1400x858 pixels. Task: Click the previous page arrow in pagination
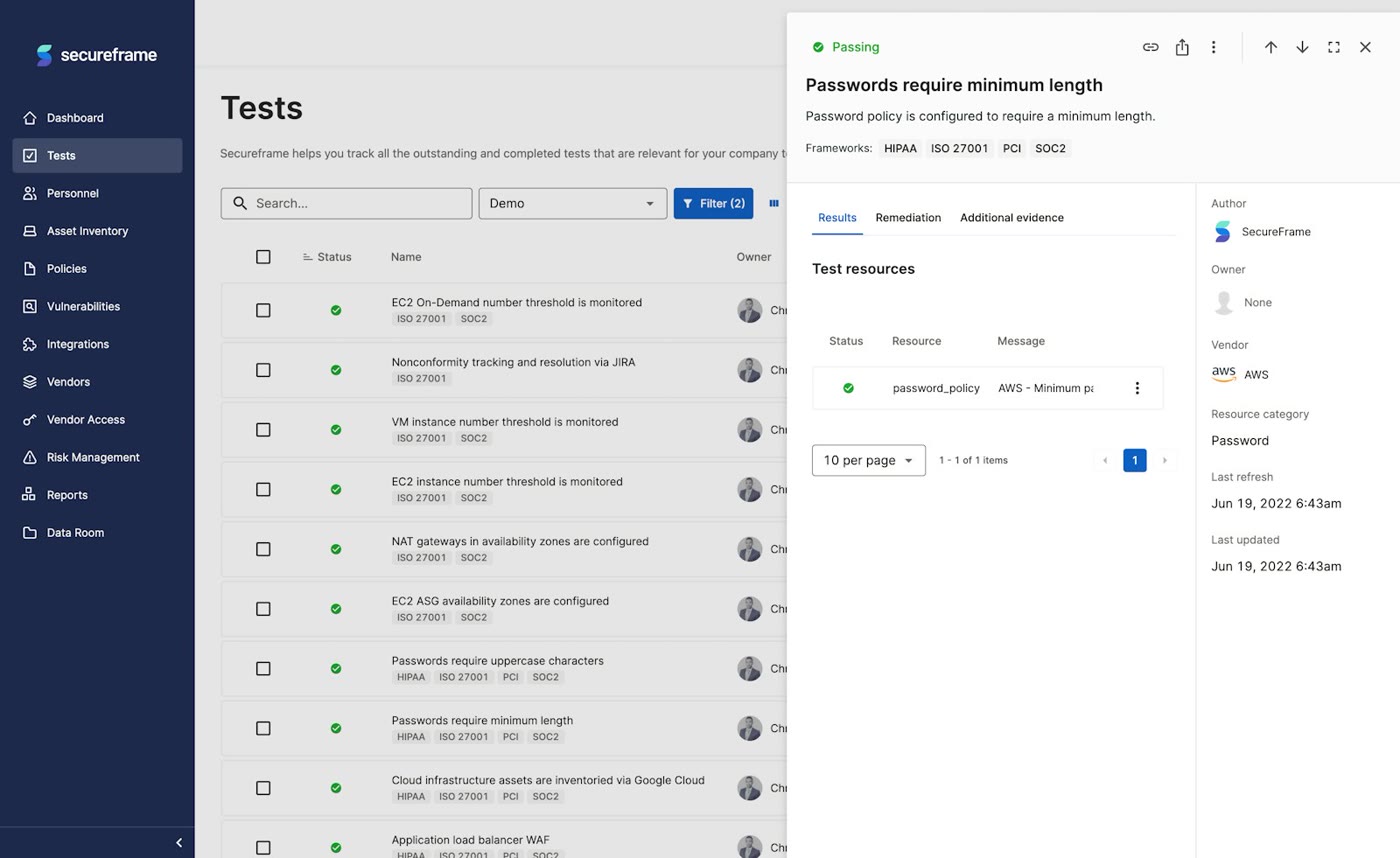1105,460
